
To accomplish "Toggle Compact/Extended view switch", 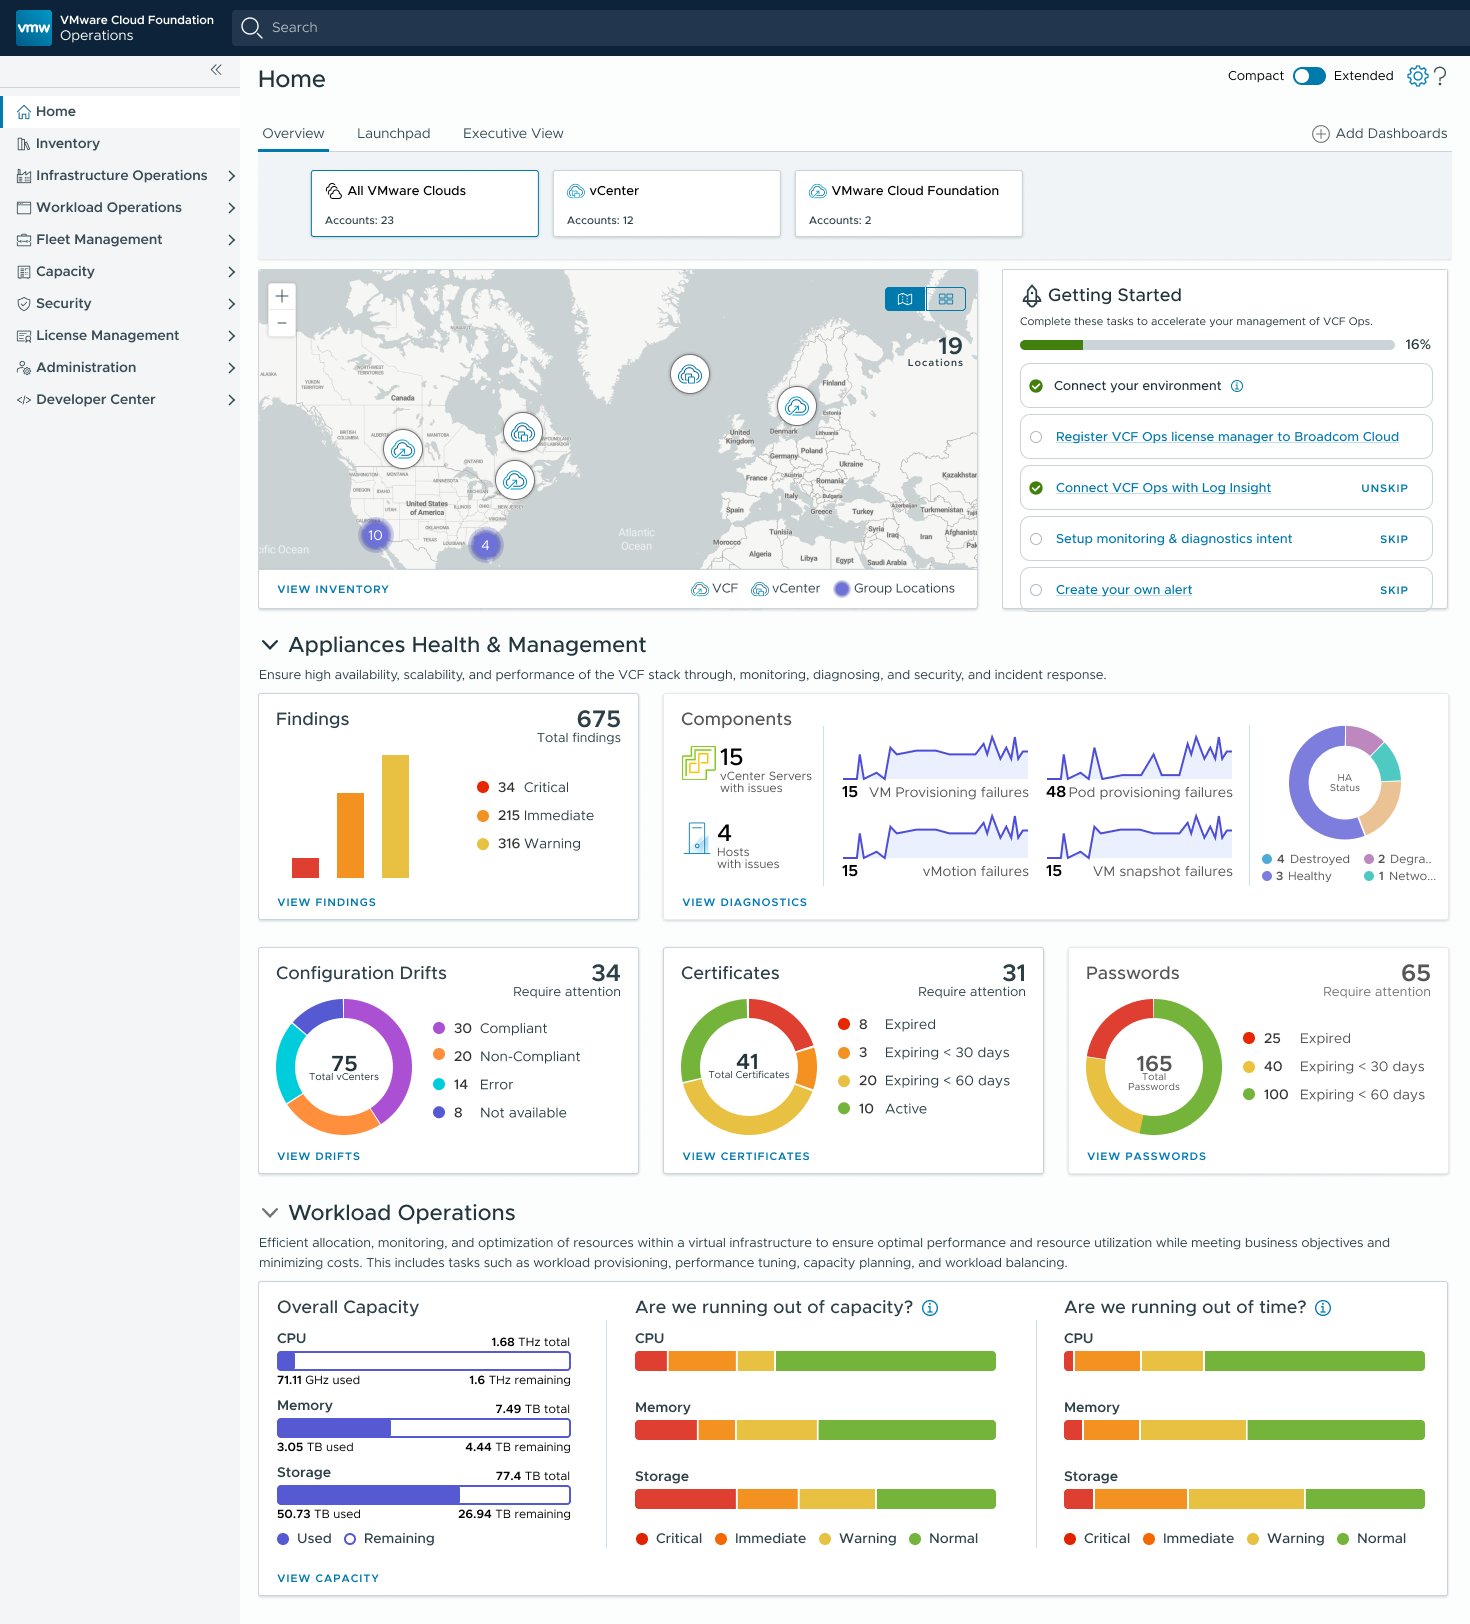I will [1308, 76].
